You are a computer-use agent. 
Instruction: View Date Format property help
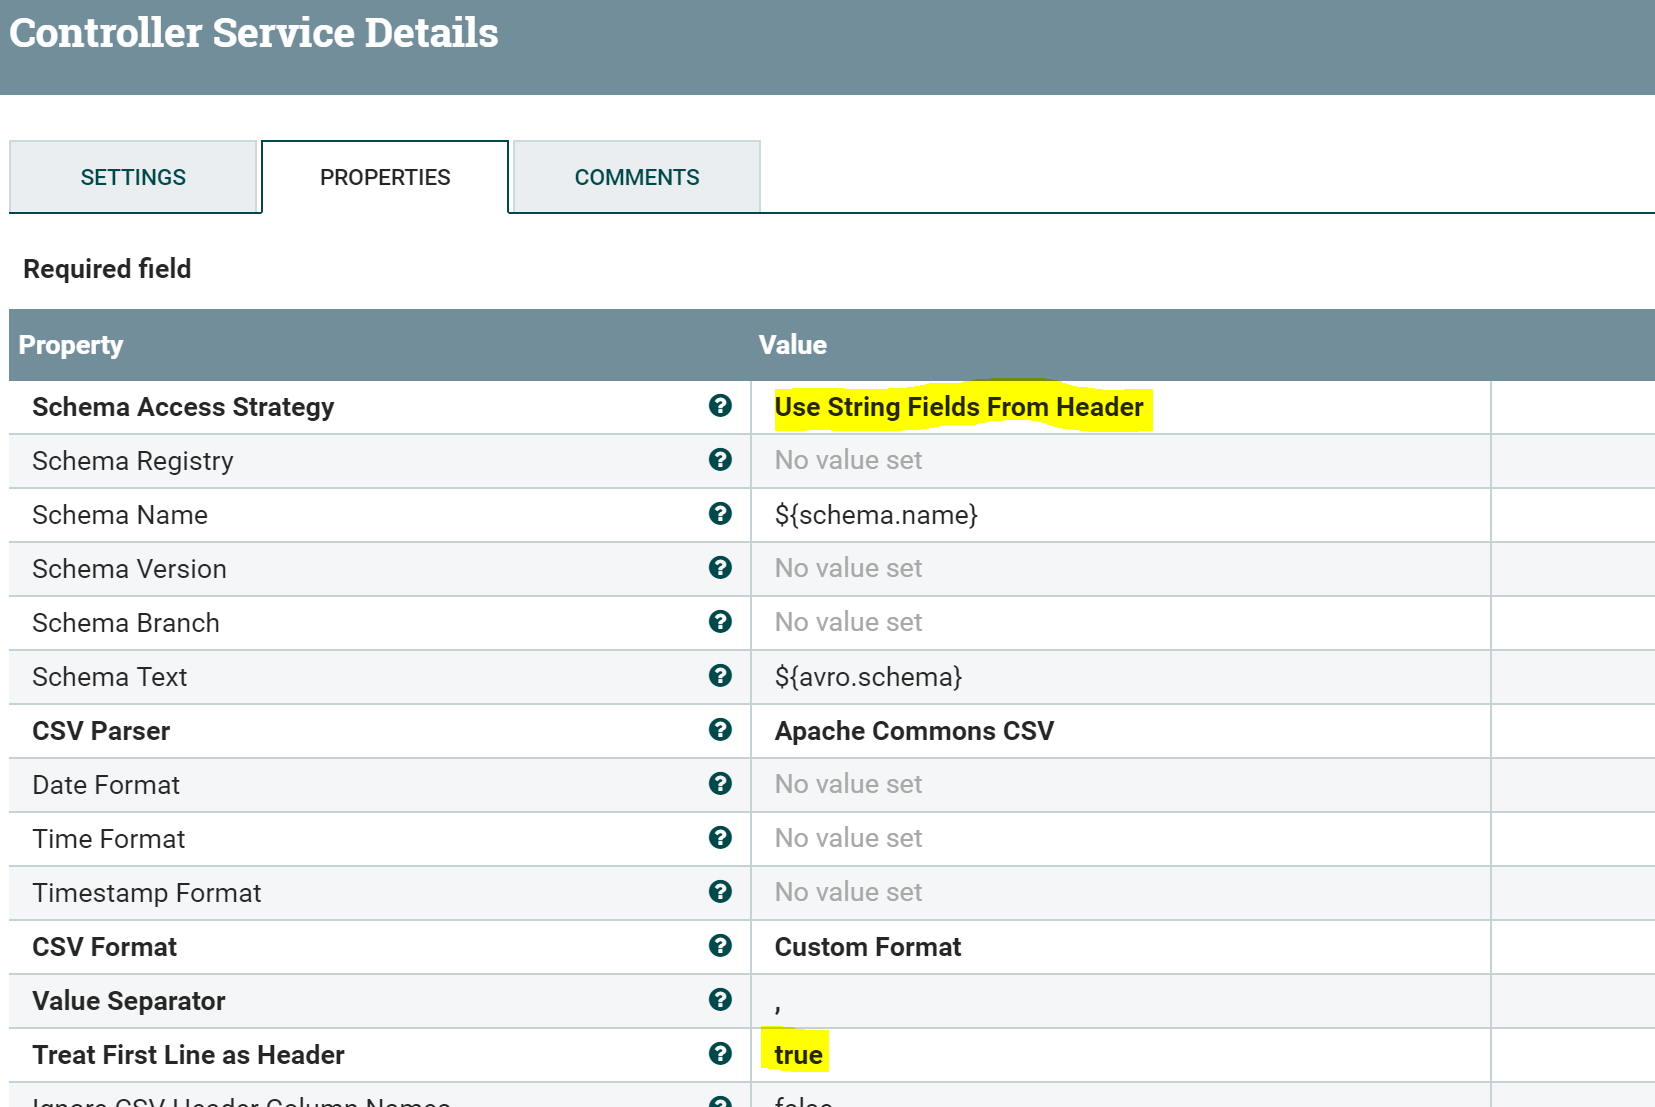pos(721,784)
